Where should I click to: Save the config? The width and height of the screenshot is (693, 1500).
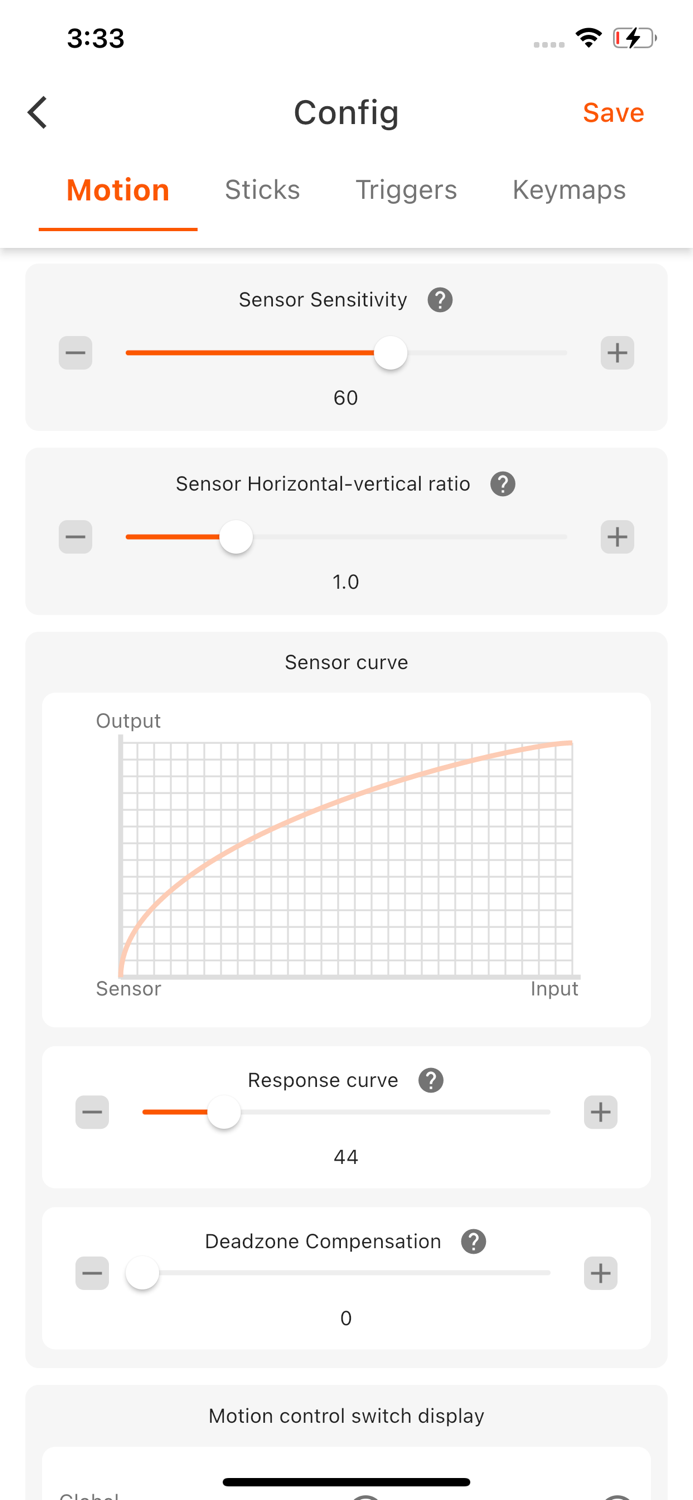(613, 113)
